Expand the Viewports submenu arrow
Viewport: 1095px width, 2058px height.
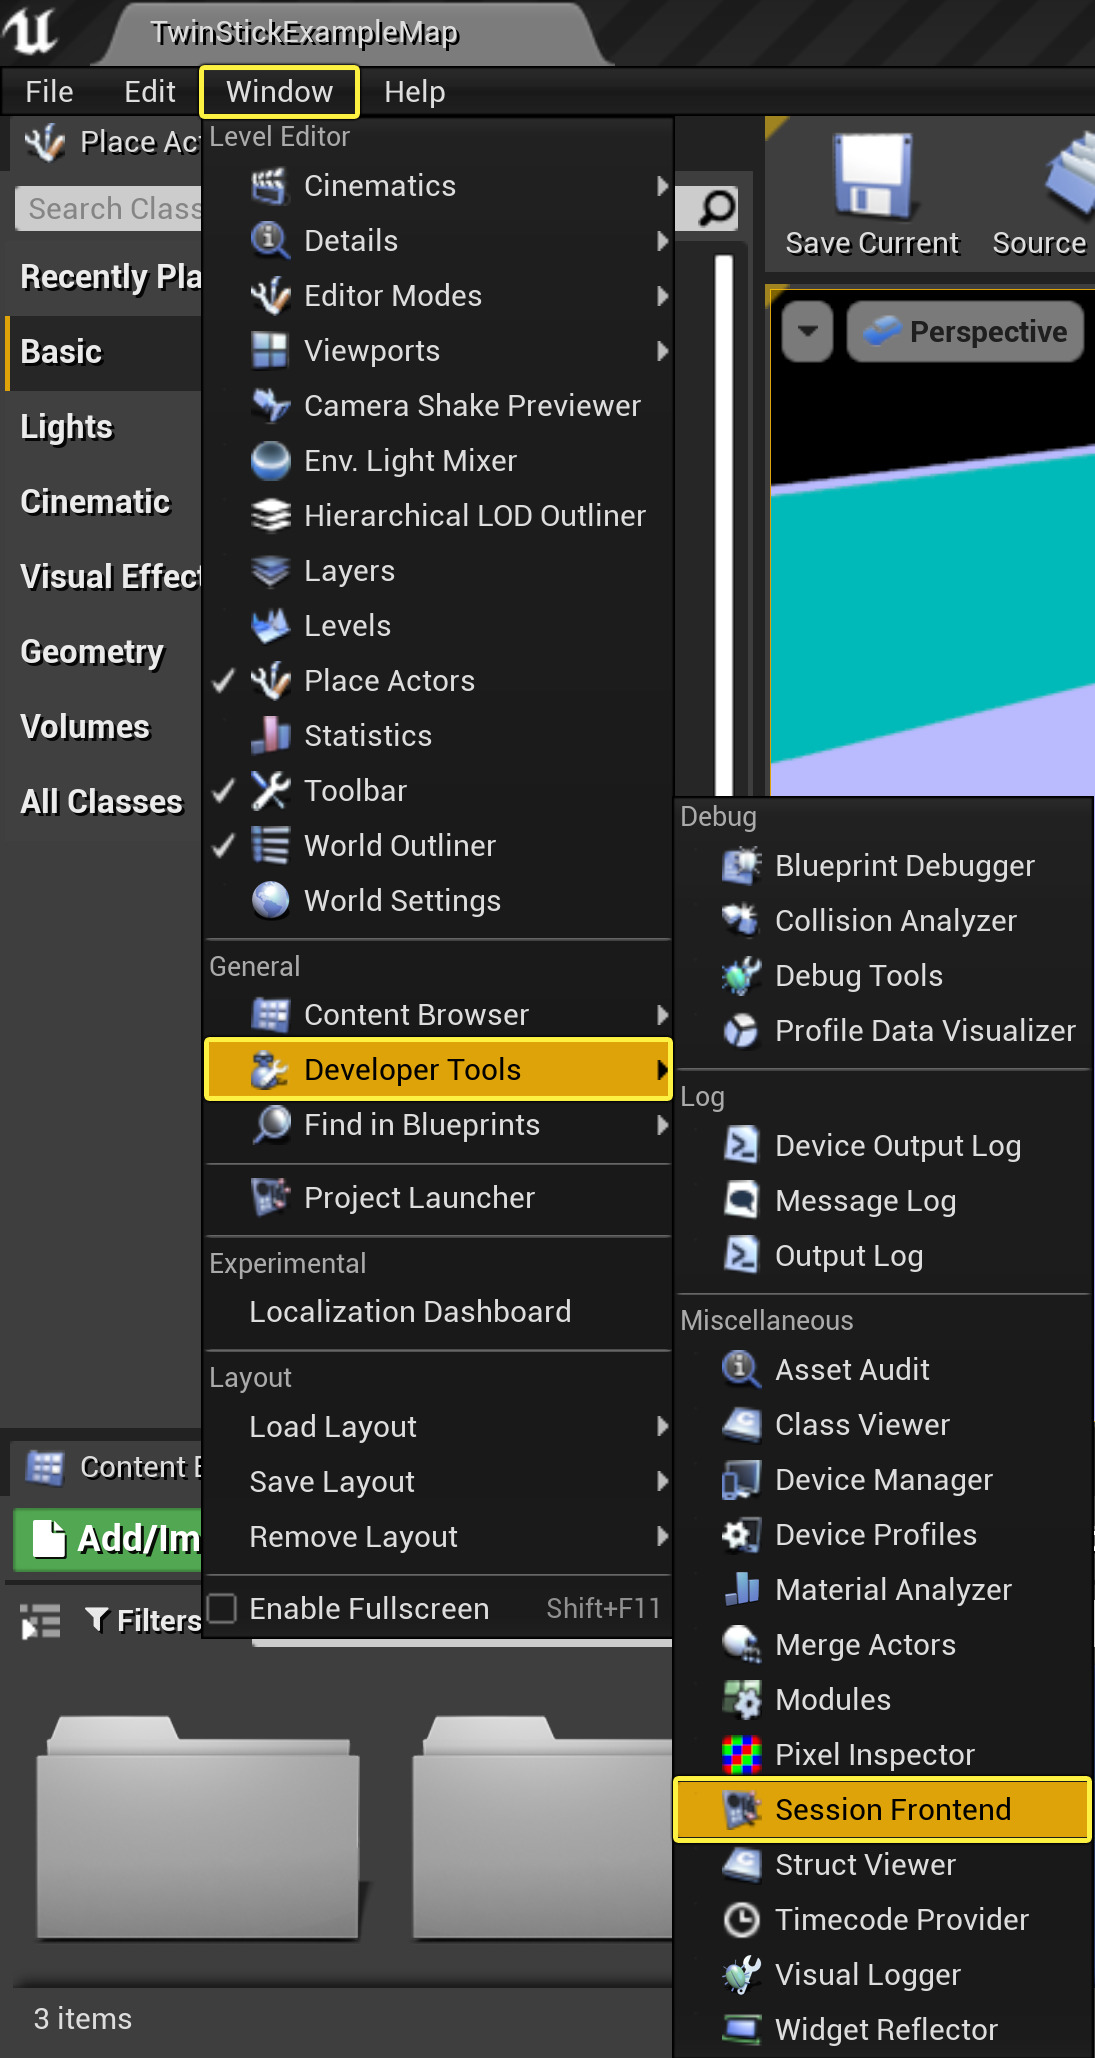click(x=661, y=351)
